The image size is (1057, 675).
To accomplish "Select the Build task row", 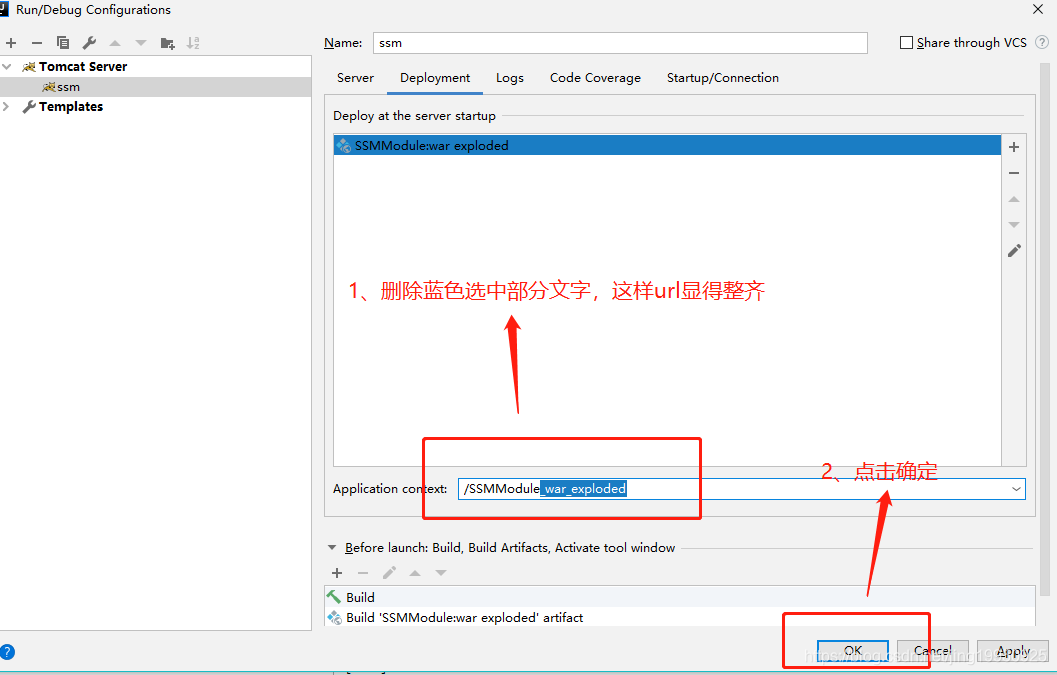I will pyautogui.click(x=680, y=597).
